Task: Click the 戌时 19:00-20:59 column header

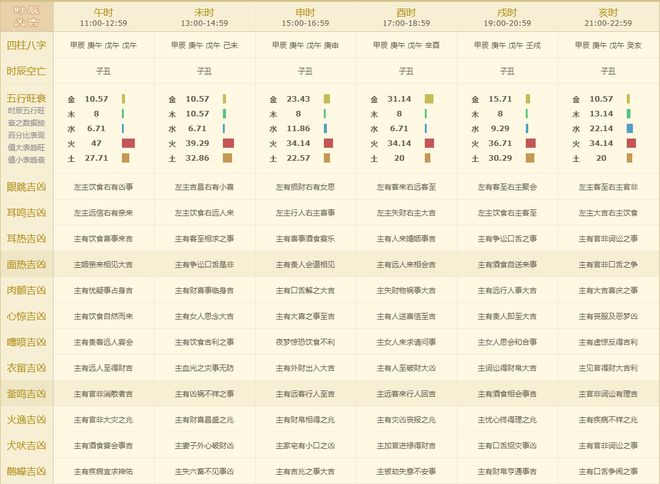Action: (x=507, y=18)
